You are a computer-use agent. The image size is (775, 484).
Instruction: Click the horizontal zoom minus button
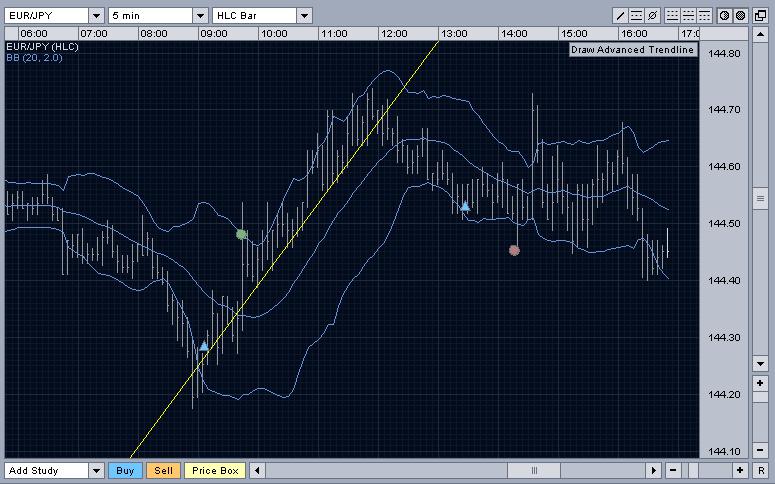tap(673, 471)
